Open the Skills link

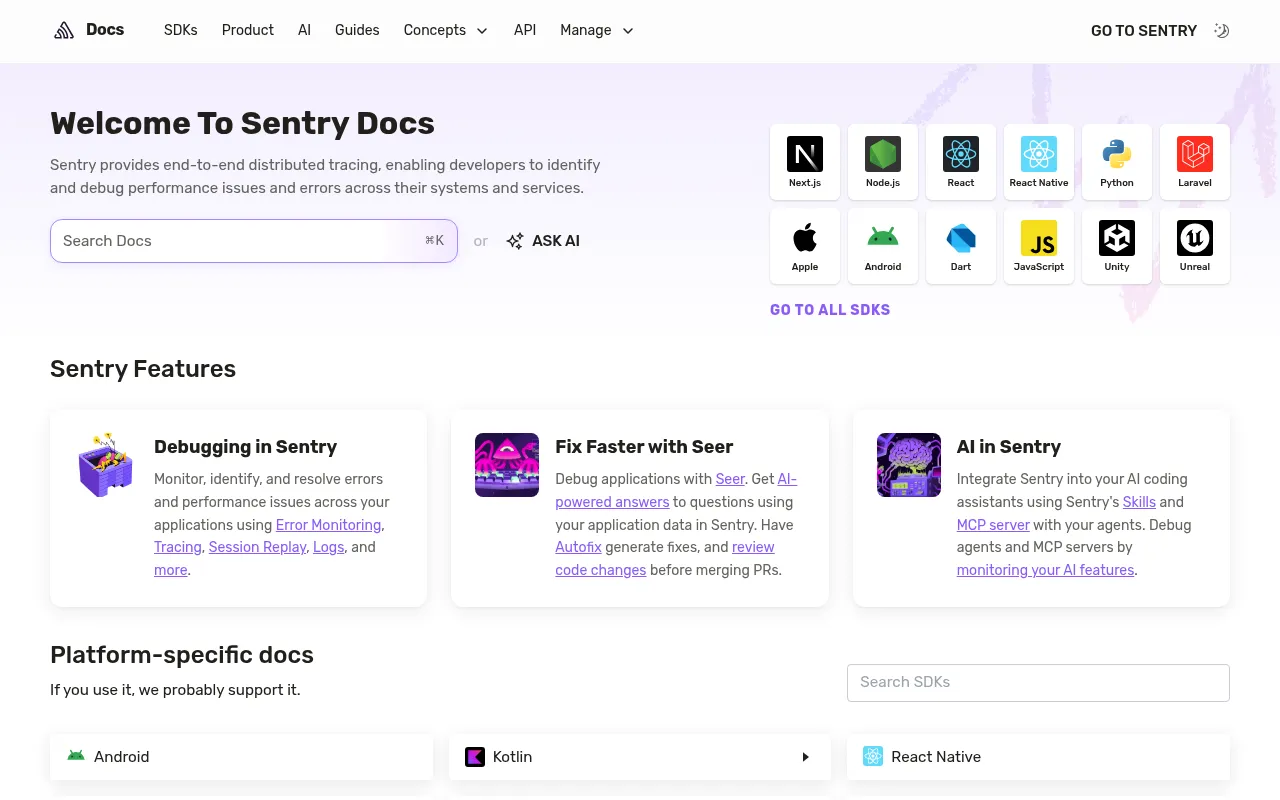[1139, 502]
